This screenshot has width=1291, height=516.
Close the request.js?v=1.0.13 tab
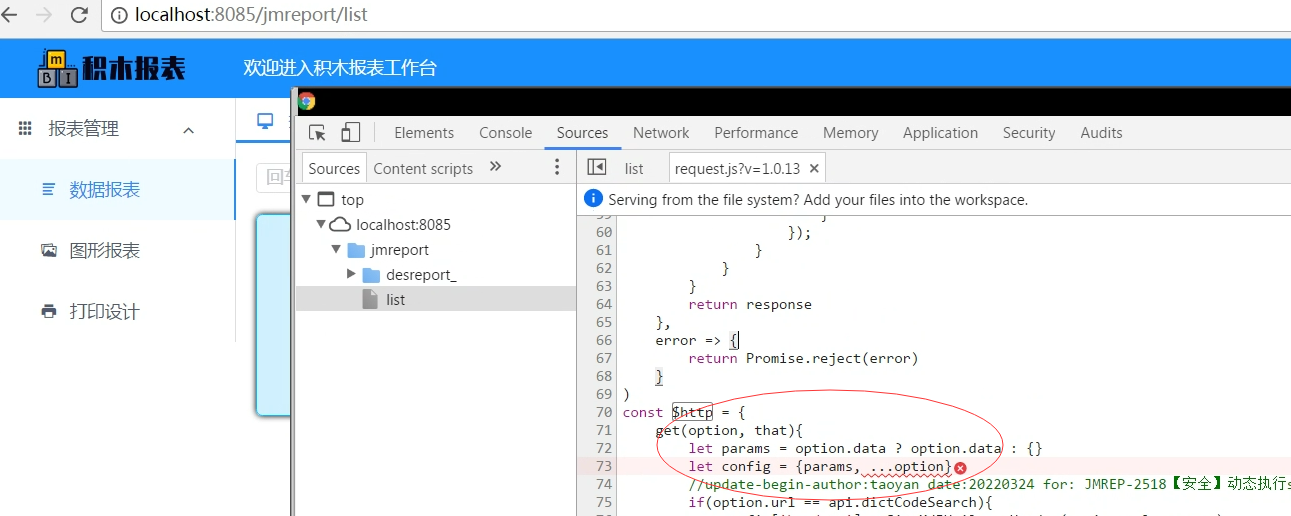(x=814, y=168)
